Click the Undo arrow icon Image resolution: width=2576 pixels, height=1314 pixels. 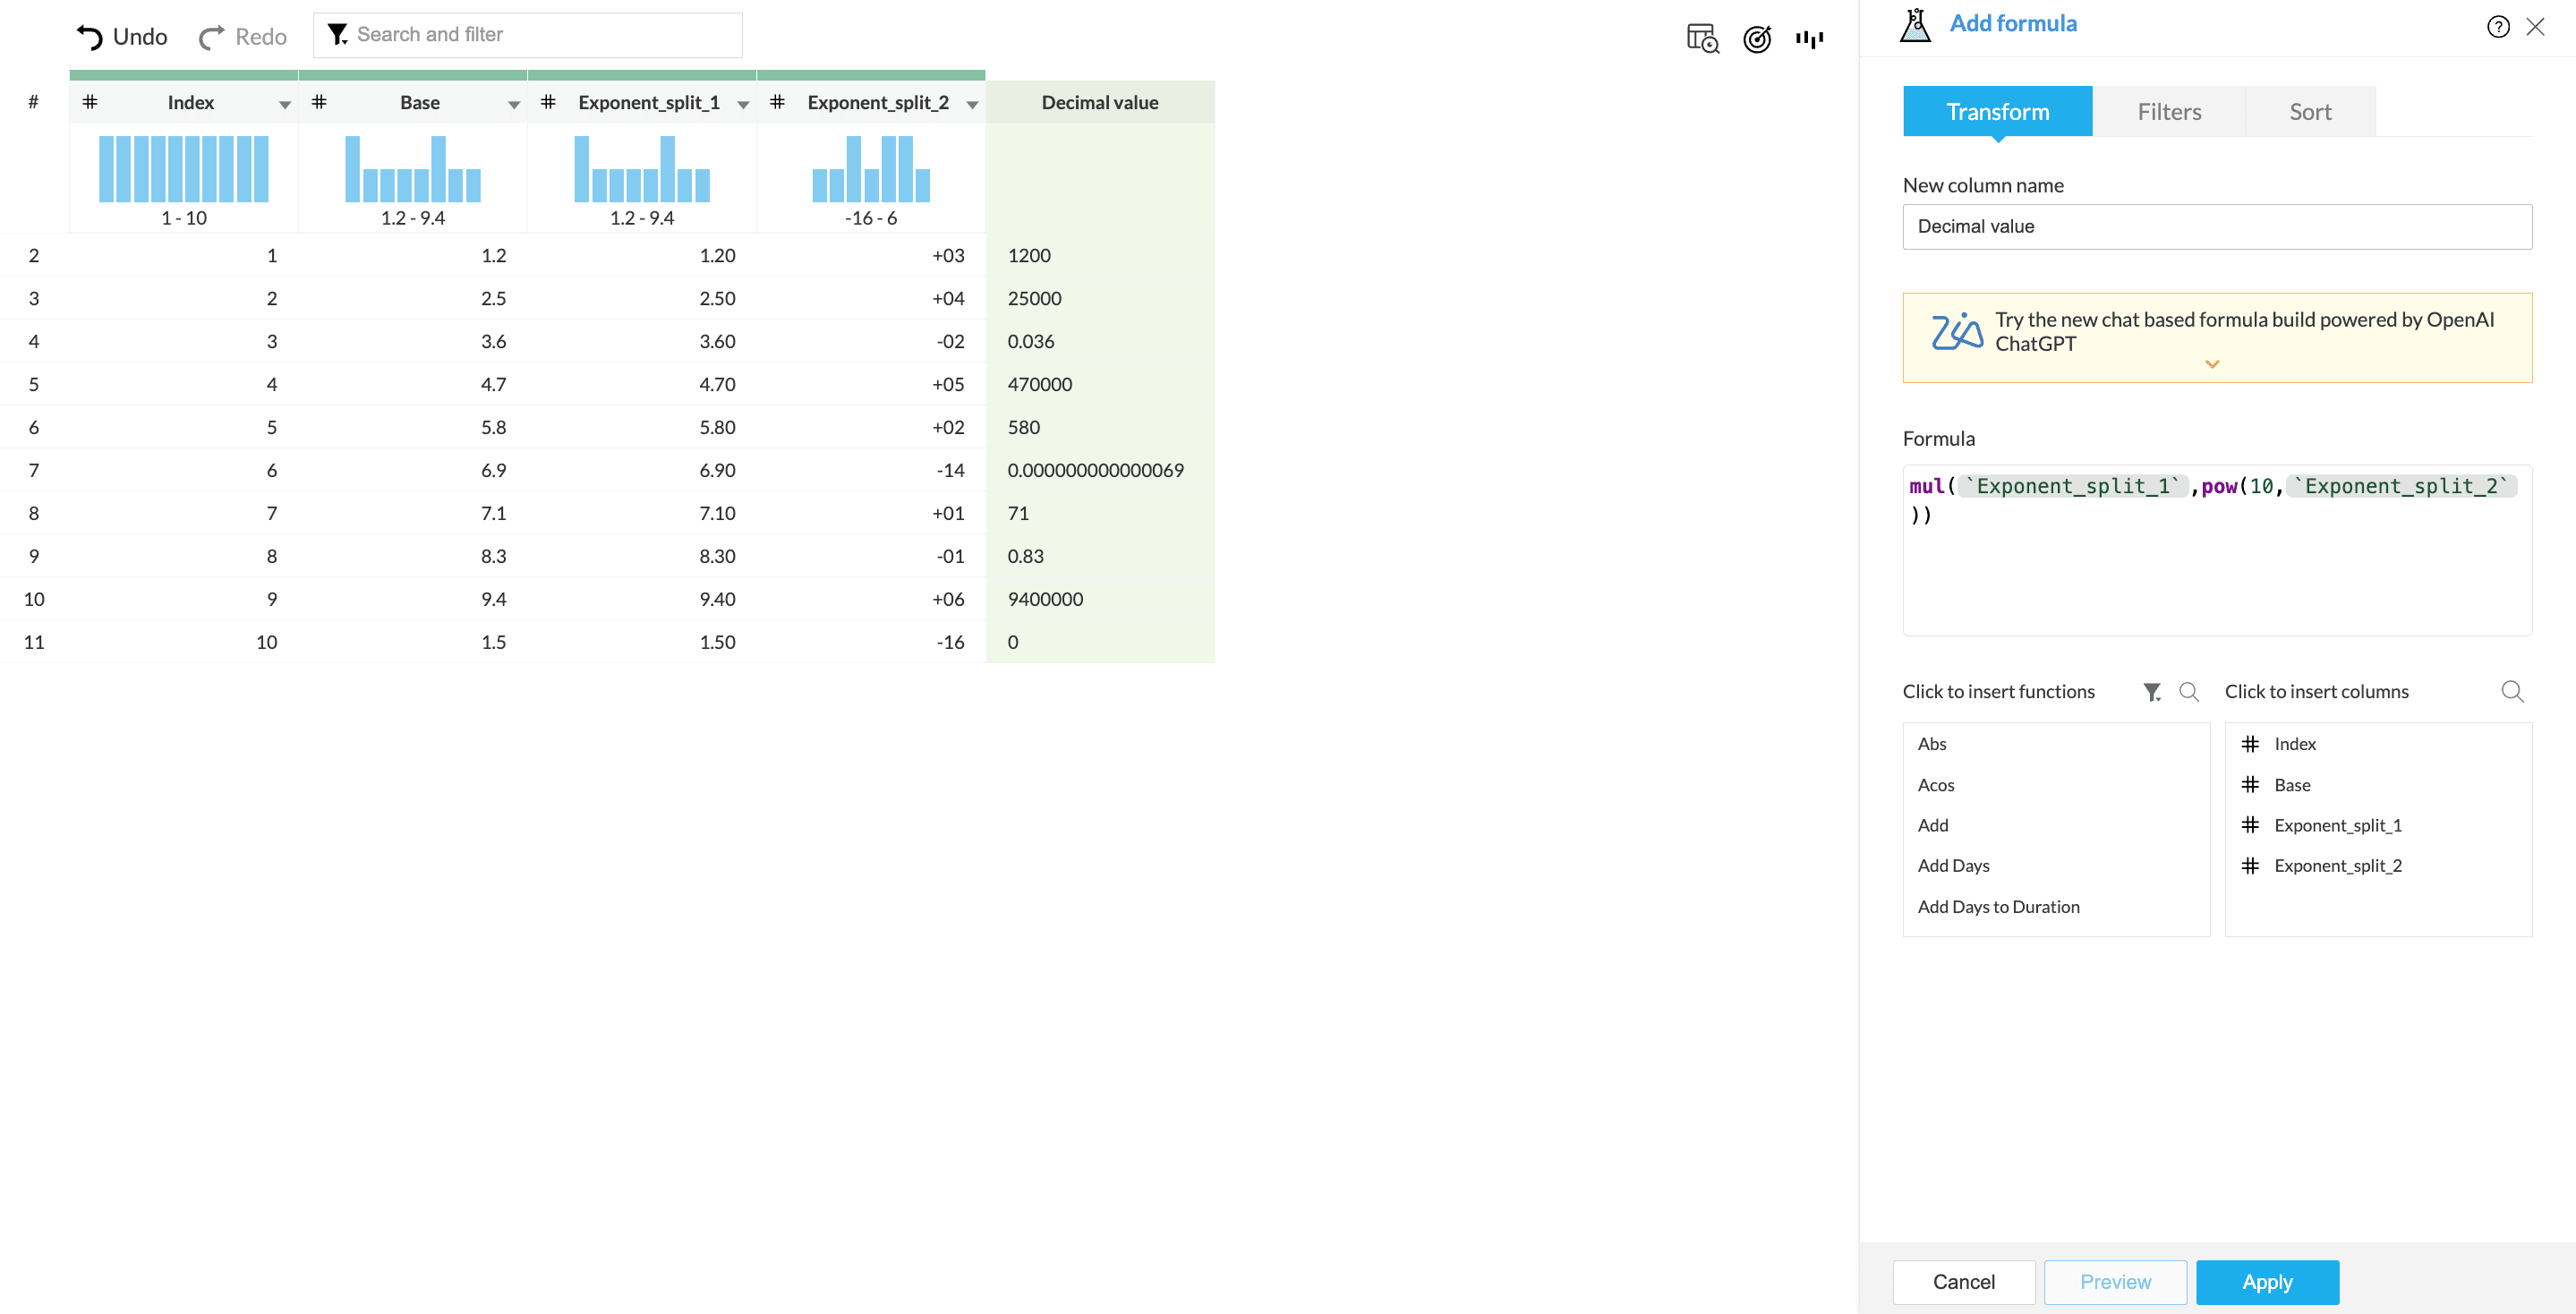tap(89, 37)
